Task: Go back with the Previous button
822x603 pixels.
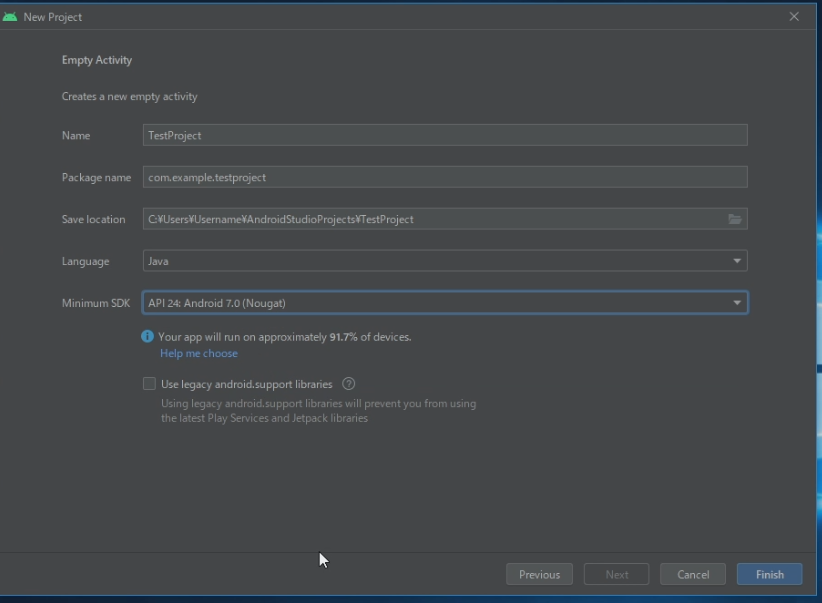Action: click(x=539, y=574)
